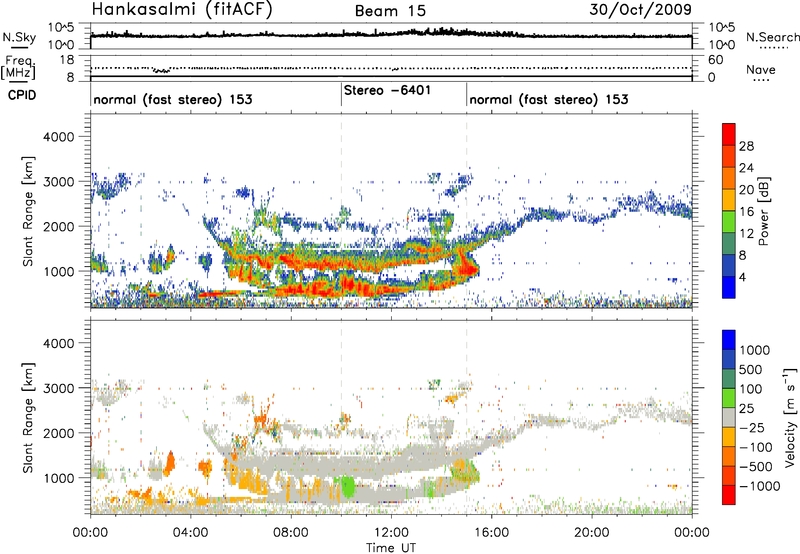Image resolution: width=800 pixels, height=554 pixels.
Task: Click the 'Time UT' axis title
Action: click(391, 548)
